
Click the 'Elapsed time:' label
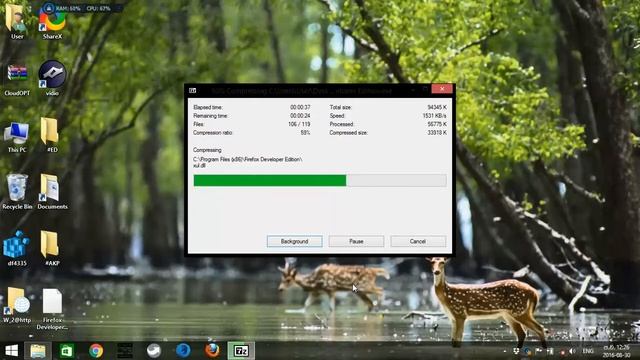pyautogui.click(x=208, y=107)
